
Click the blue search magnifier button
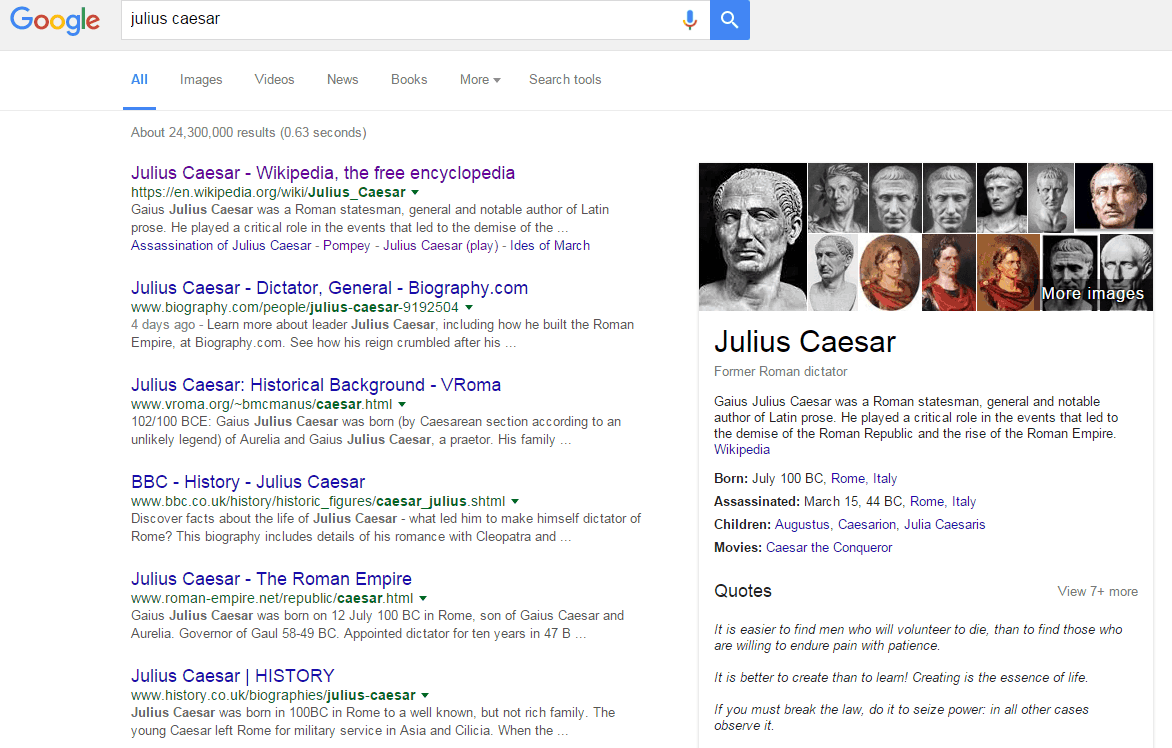729,20
